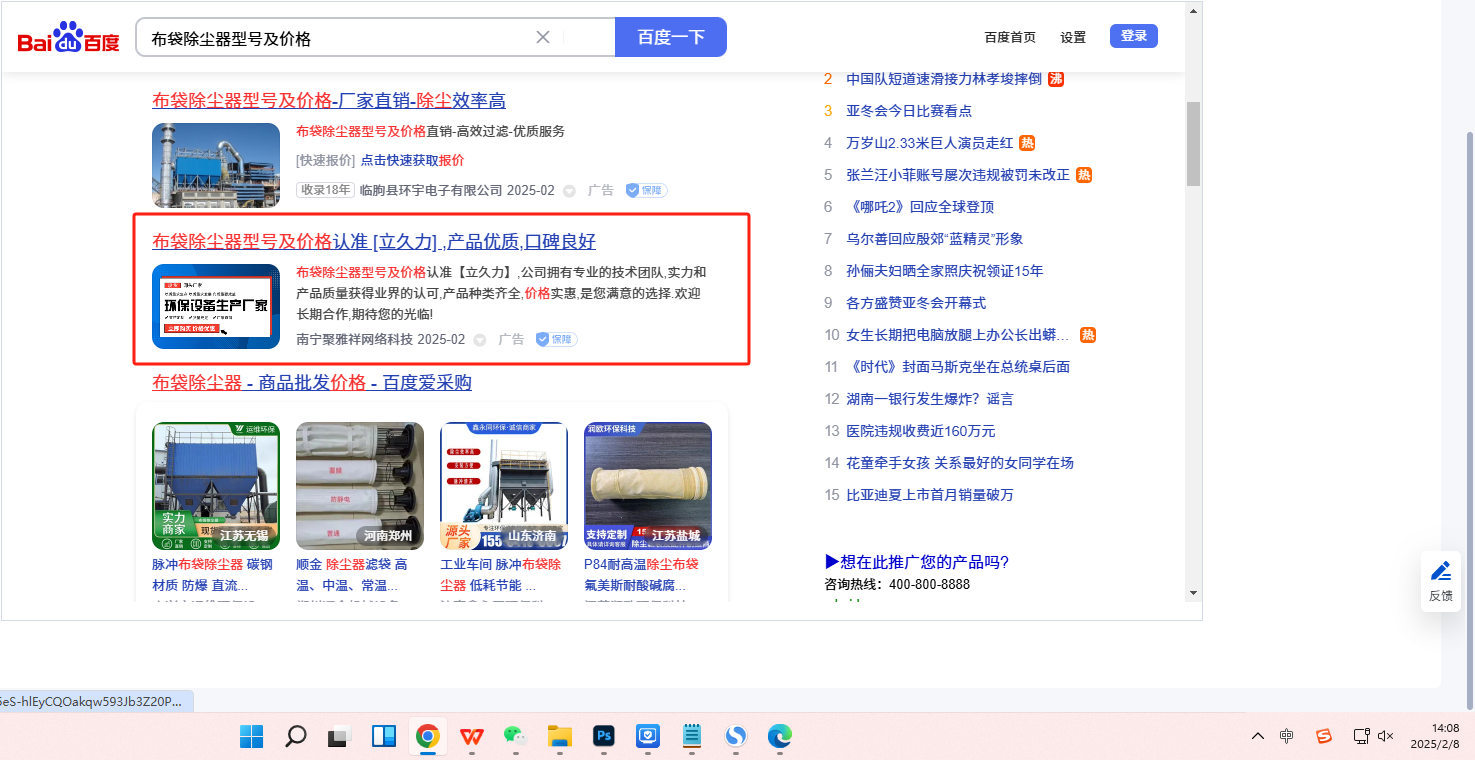Click the Baidu logo
This screenshot has width=1475, height=760.
68,39
